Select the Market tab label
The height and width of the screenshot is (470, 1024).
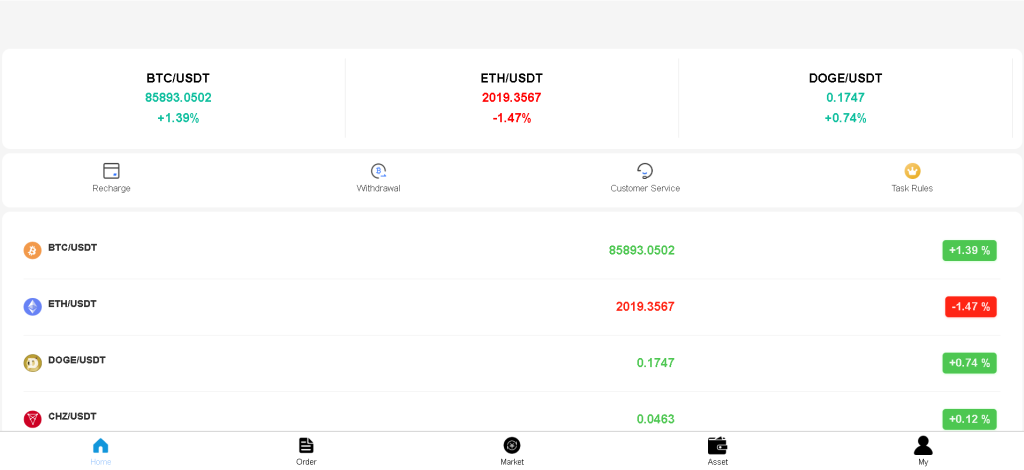click(x=512, y=462)
